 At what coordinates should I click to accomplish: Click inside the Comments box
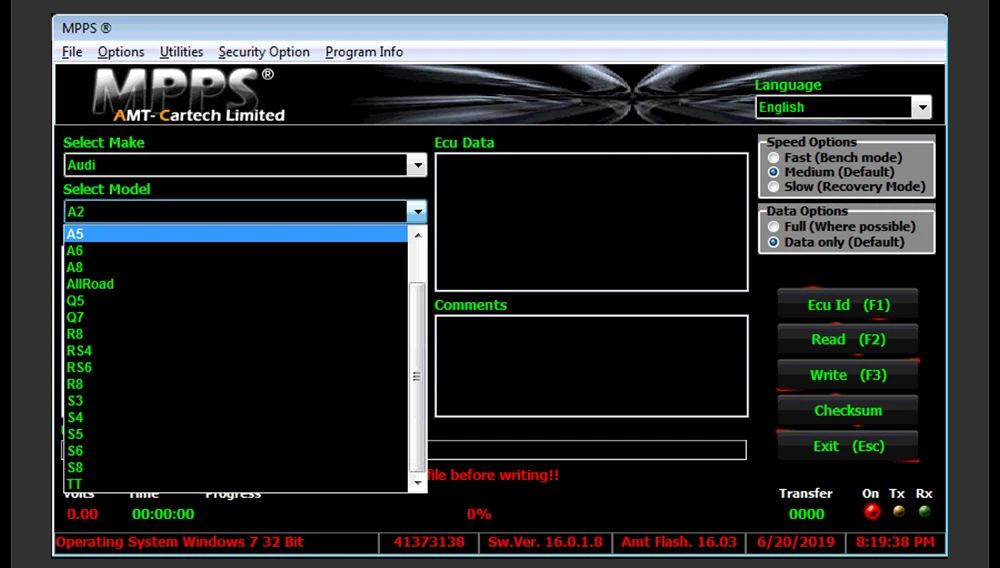point(591,366)
